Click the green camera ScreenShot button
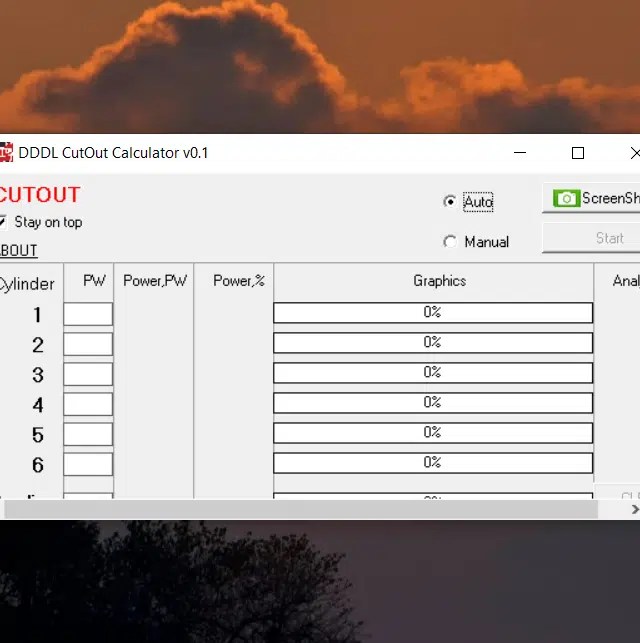This screenshot has width=640, height=643. [x=591, y=198]
